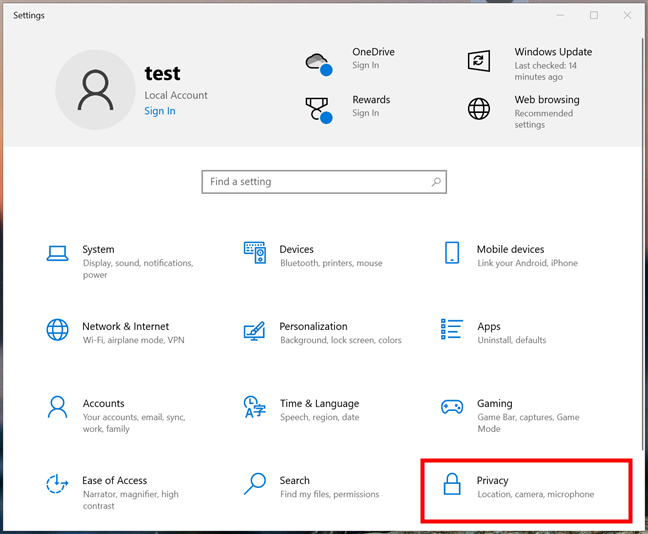This screenshot has height=534, width=648.
Task: Open the OneDrive header title
Action: pos(373,52)
